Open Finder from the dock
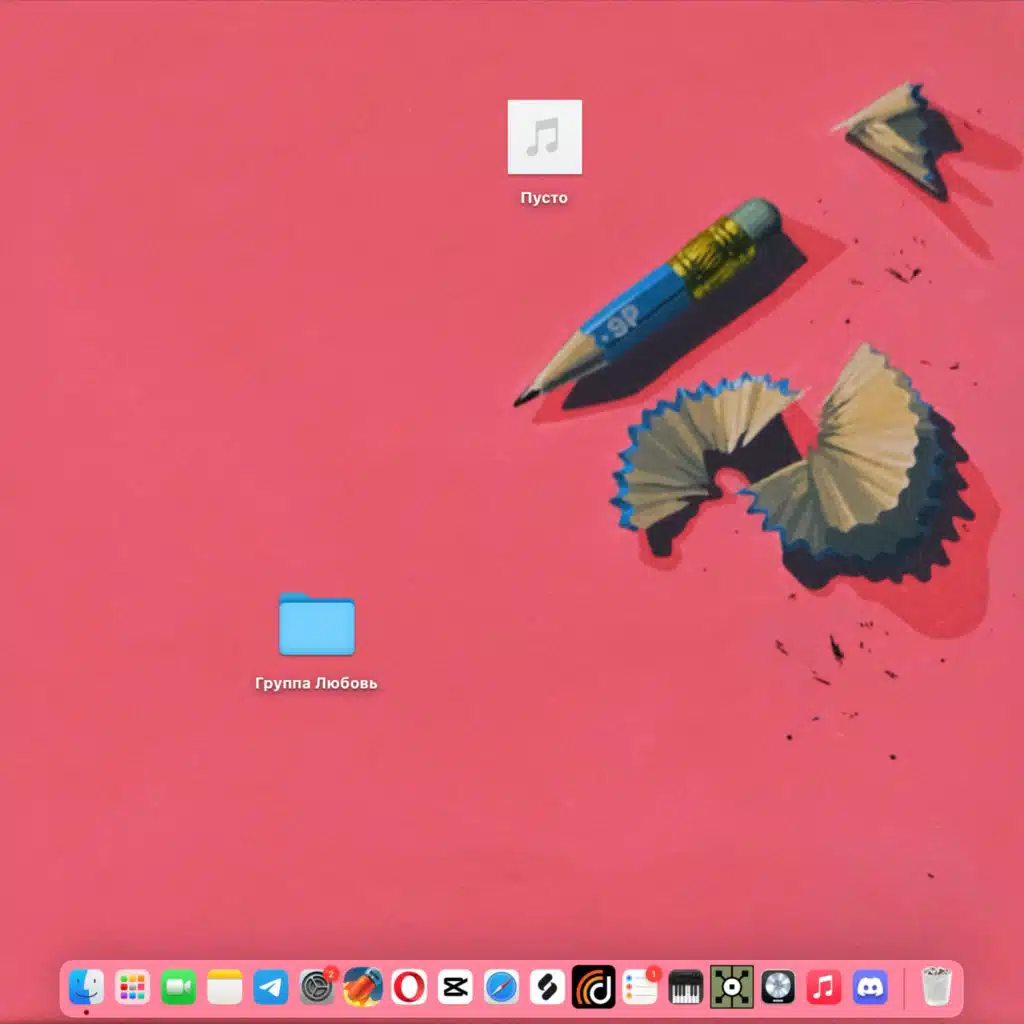The height and width of the screenshot is (1024, 1024). (x=86, y=987)
